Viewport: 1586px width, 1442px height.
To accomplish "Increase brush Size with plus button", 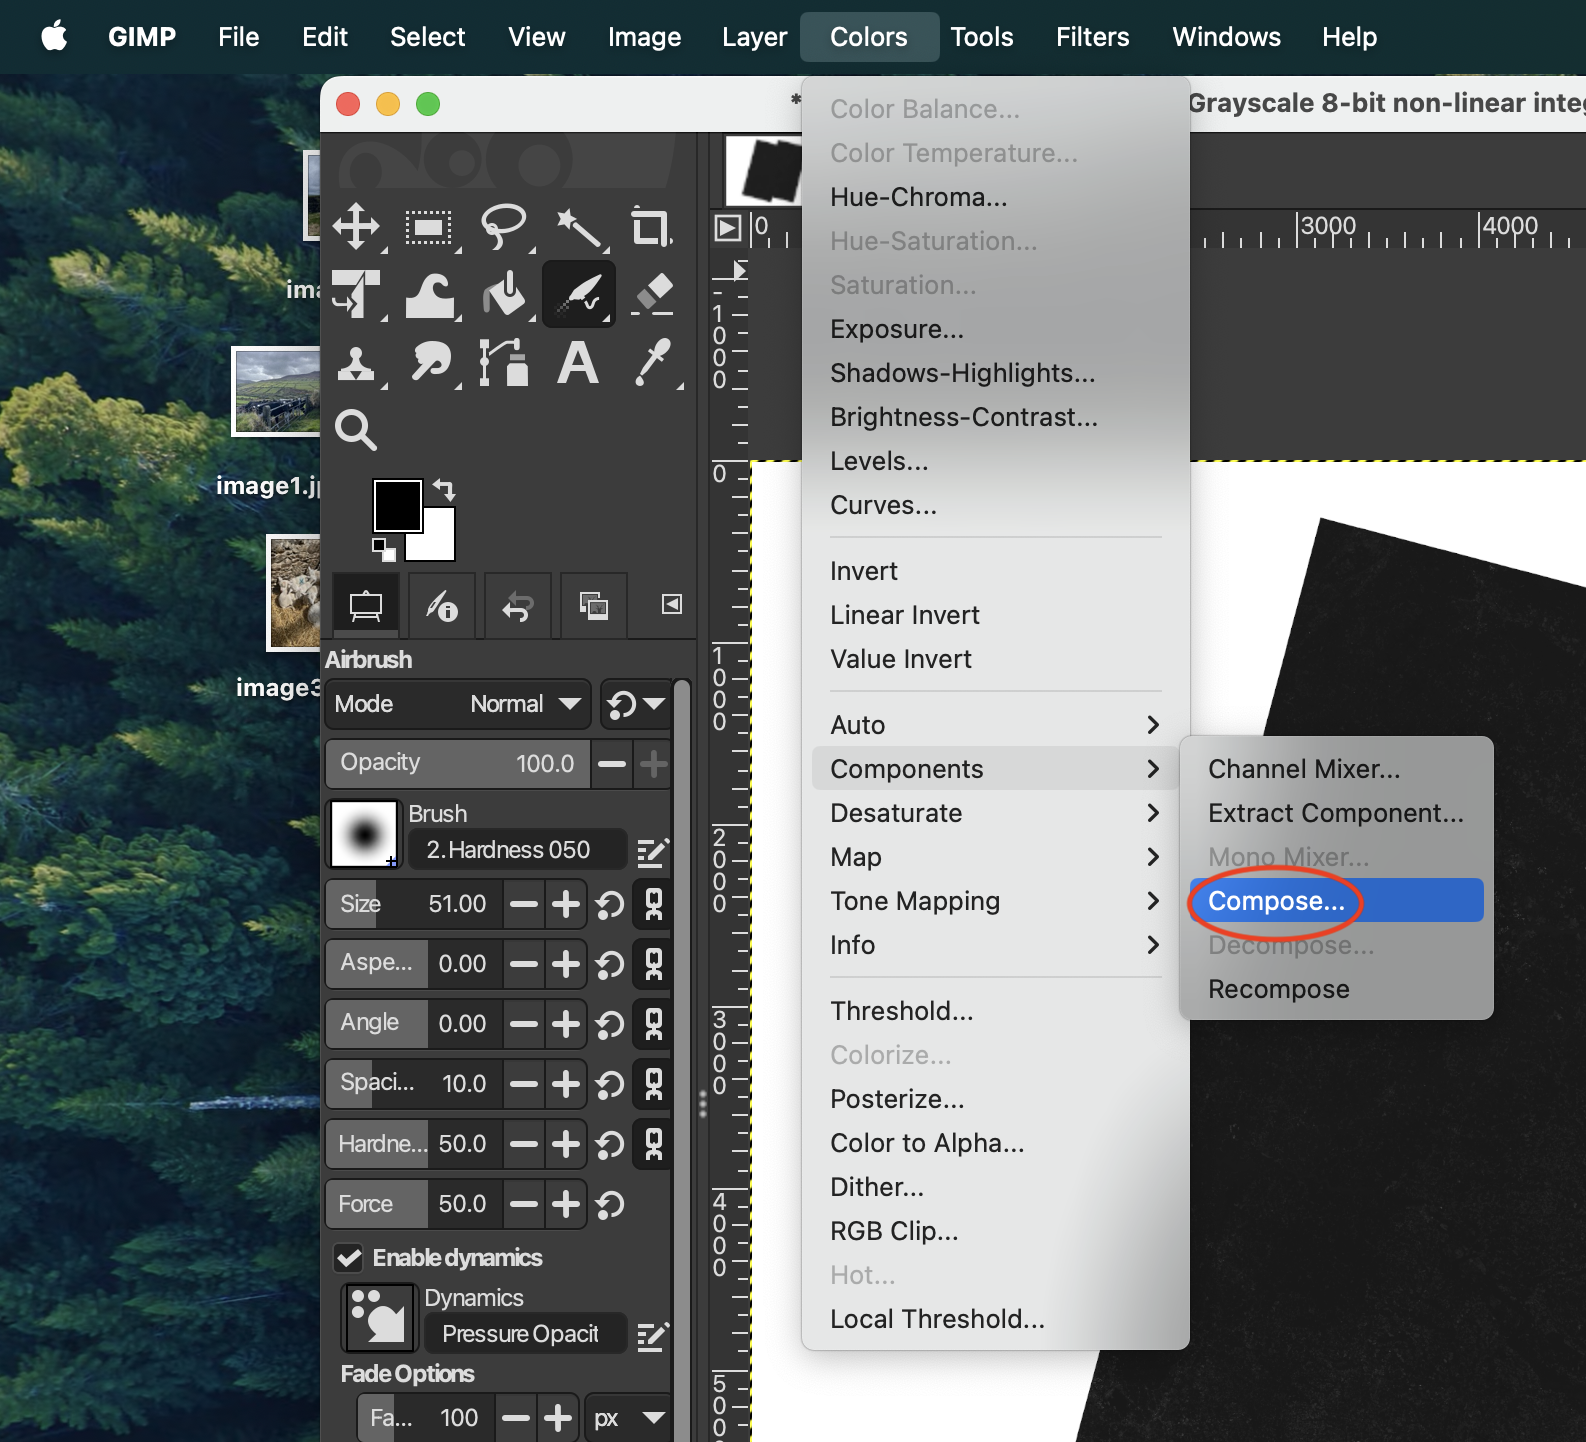I will tap(566, 904).
